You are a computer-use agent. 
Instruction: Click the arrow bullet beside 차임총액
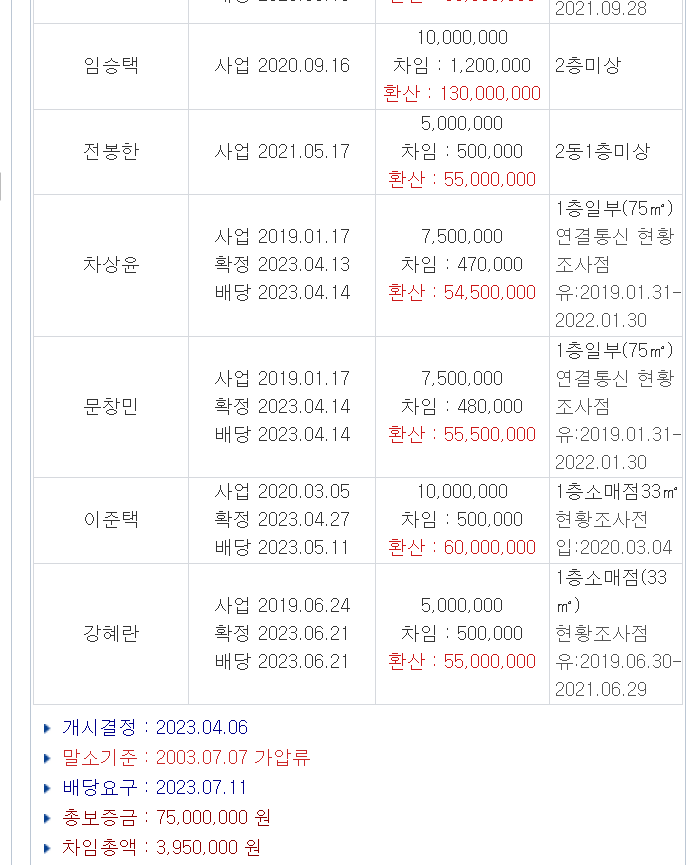pos(47,848)
